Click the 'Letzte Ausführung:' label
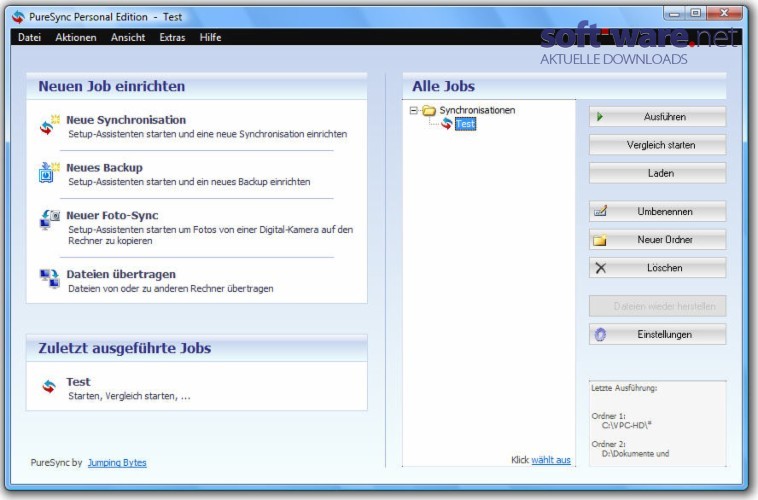 click(x=624, y=388)
